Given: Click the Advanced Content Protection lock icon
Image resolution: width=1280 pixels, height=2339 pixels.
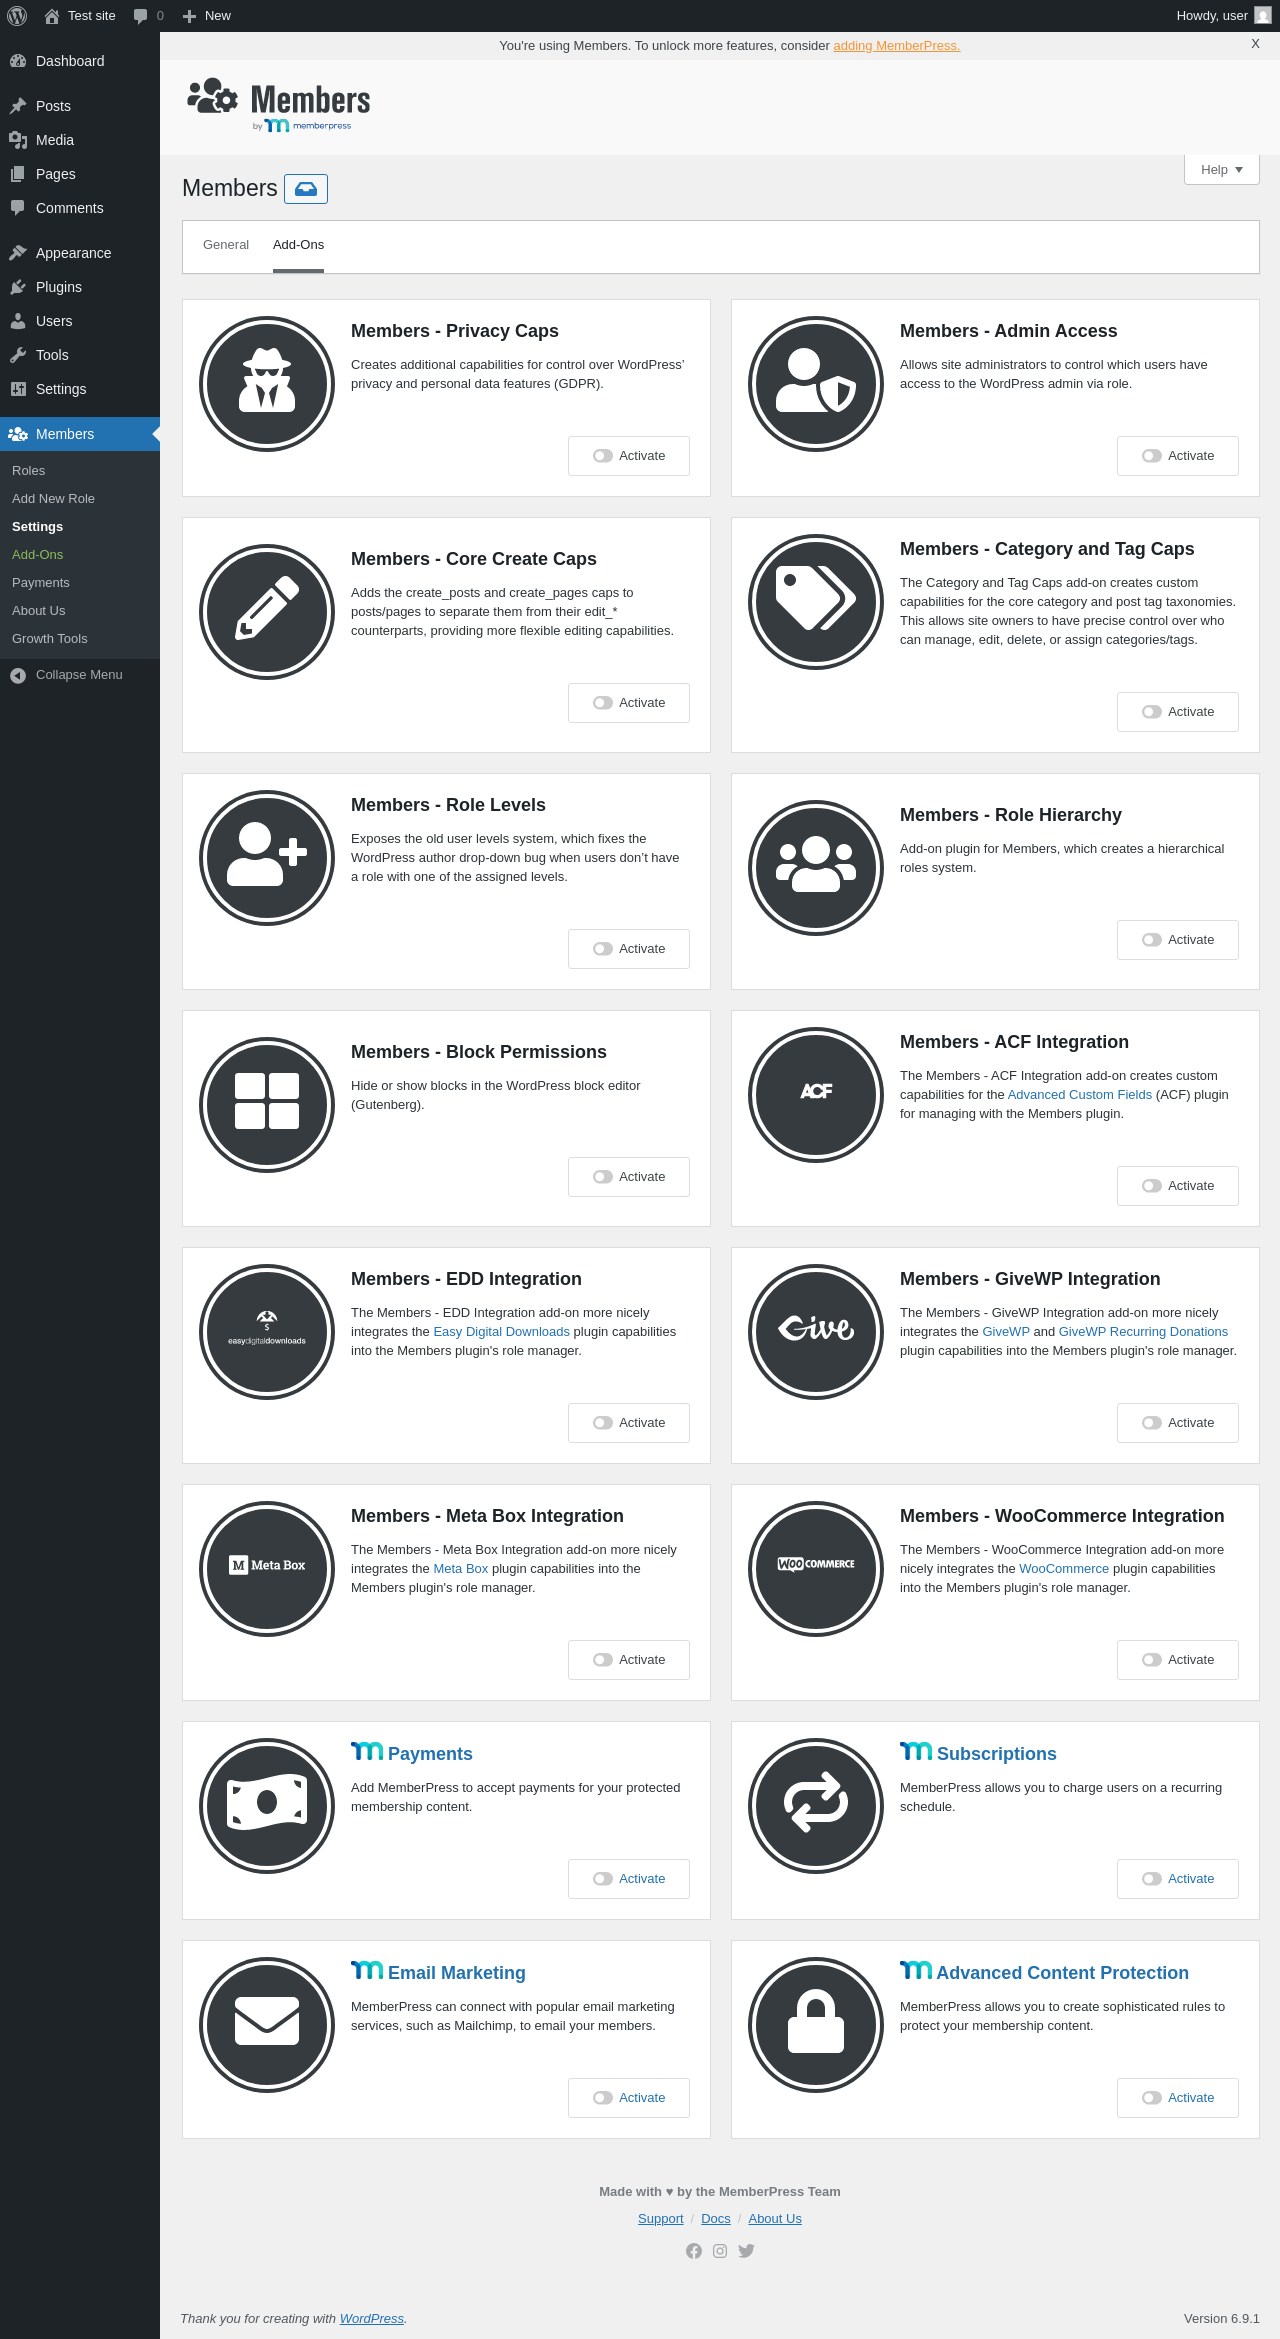Looking at the screenshot, I should pyautogui.click(x=816, y=2025).
